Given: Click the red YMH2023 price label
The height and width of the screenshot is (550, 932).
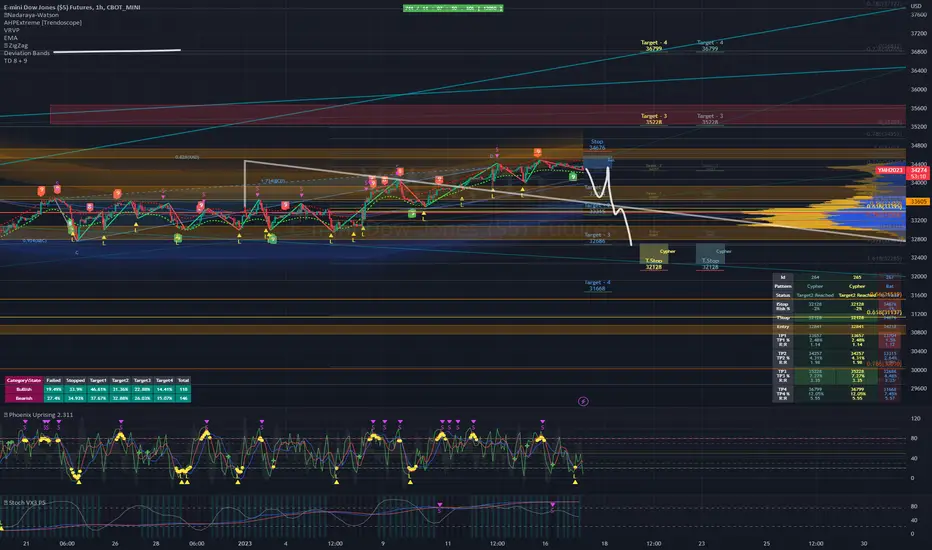Looking at the screenshot, I should 890,170.
